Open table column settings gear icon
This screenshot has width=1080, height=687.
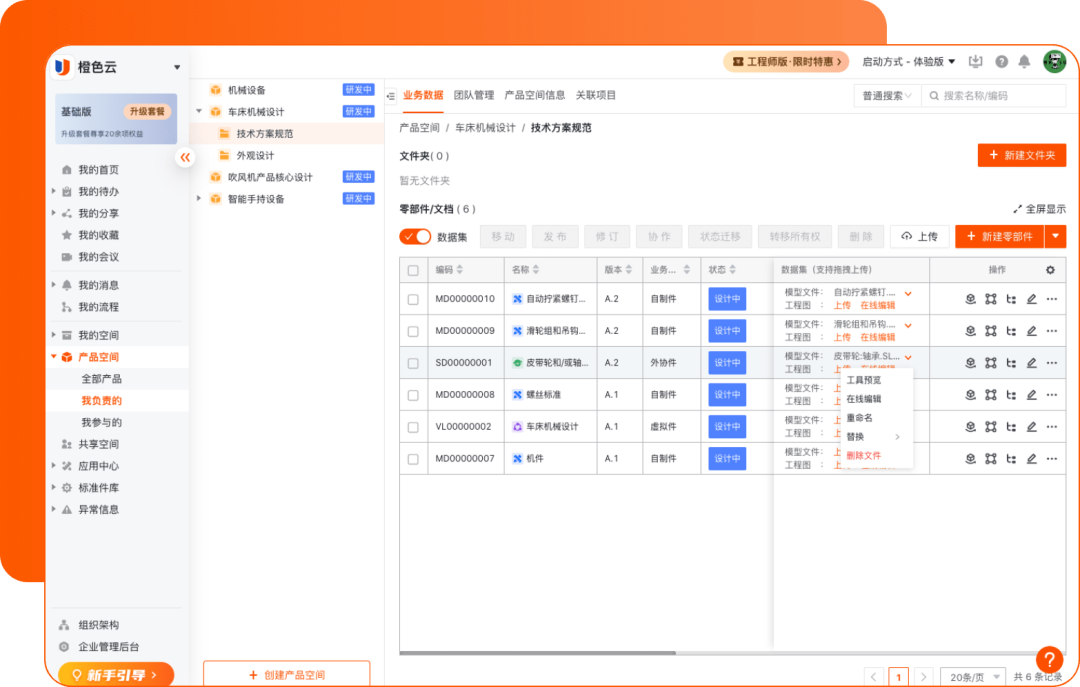1050,270
